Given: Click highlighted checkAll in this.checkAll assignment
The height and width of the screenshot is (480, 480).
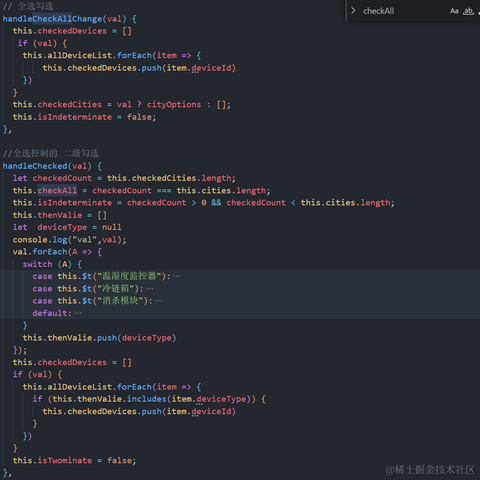Looking at the screenshot, I should [57, 190].
